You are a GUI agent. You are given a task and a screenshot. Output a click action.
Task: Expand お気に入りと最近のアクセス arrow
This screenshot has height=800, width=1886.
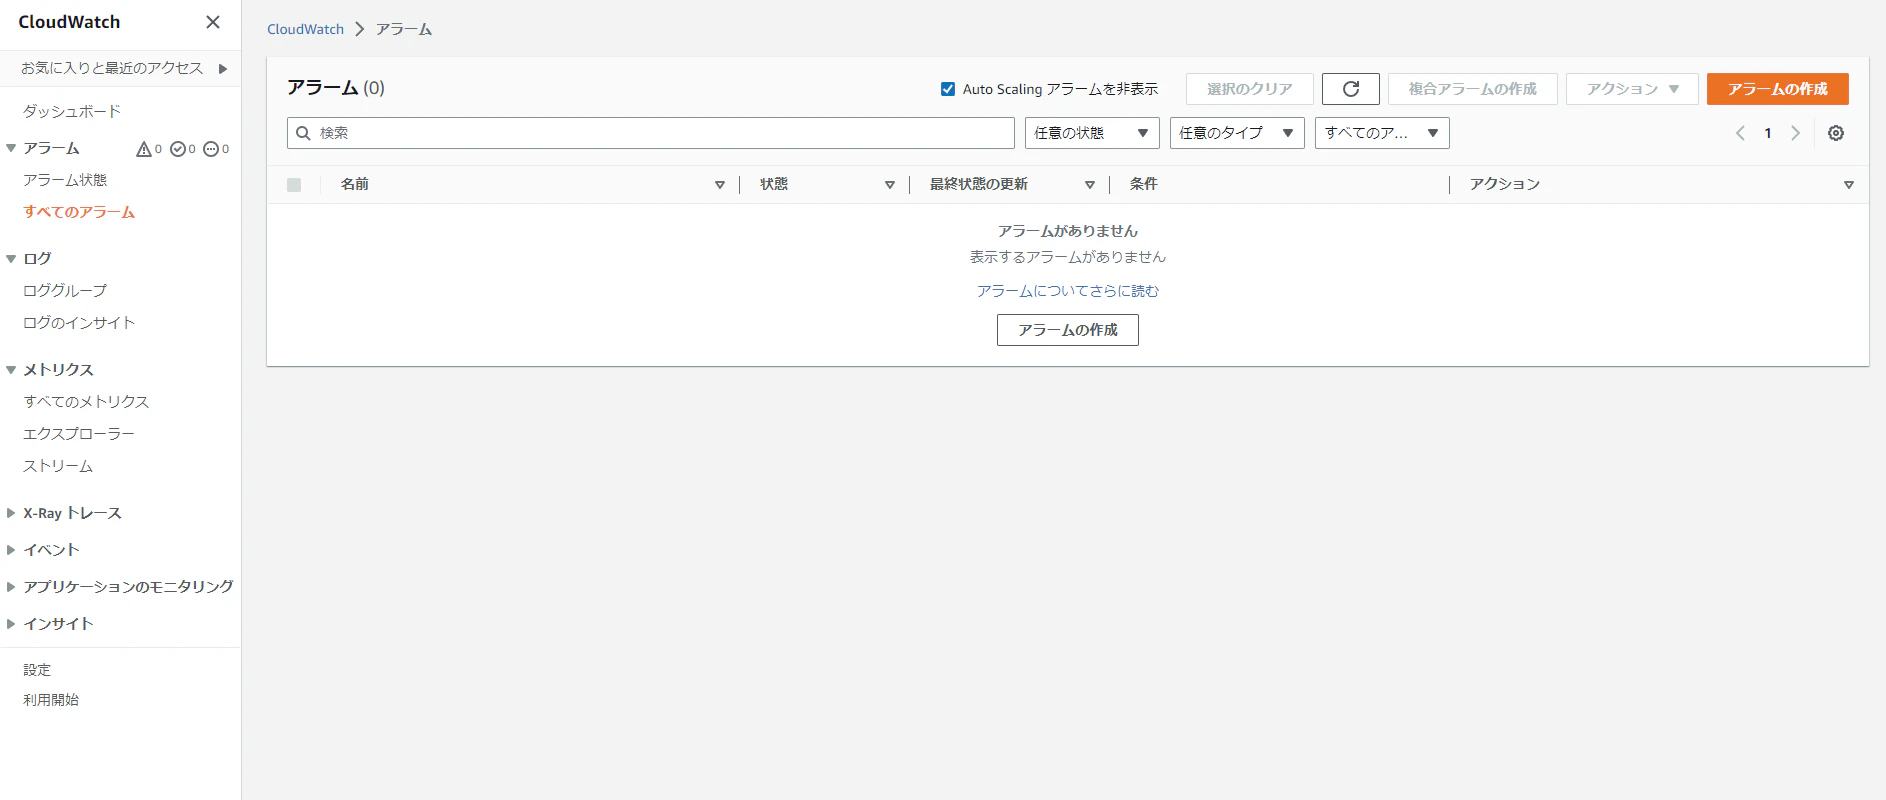pyautogui.click(x=223, y=69)
